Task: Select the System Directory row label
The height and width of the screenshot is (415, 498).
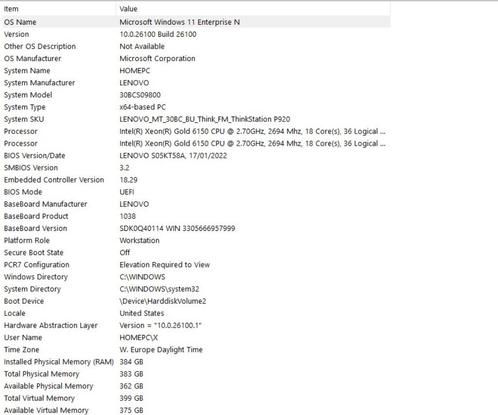Action: pos(32,289)
